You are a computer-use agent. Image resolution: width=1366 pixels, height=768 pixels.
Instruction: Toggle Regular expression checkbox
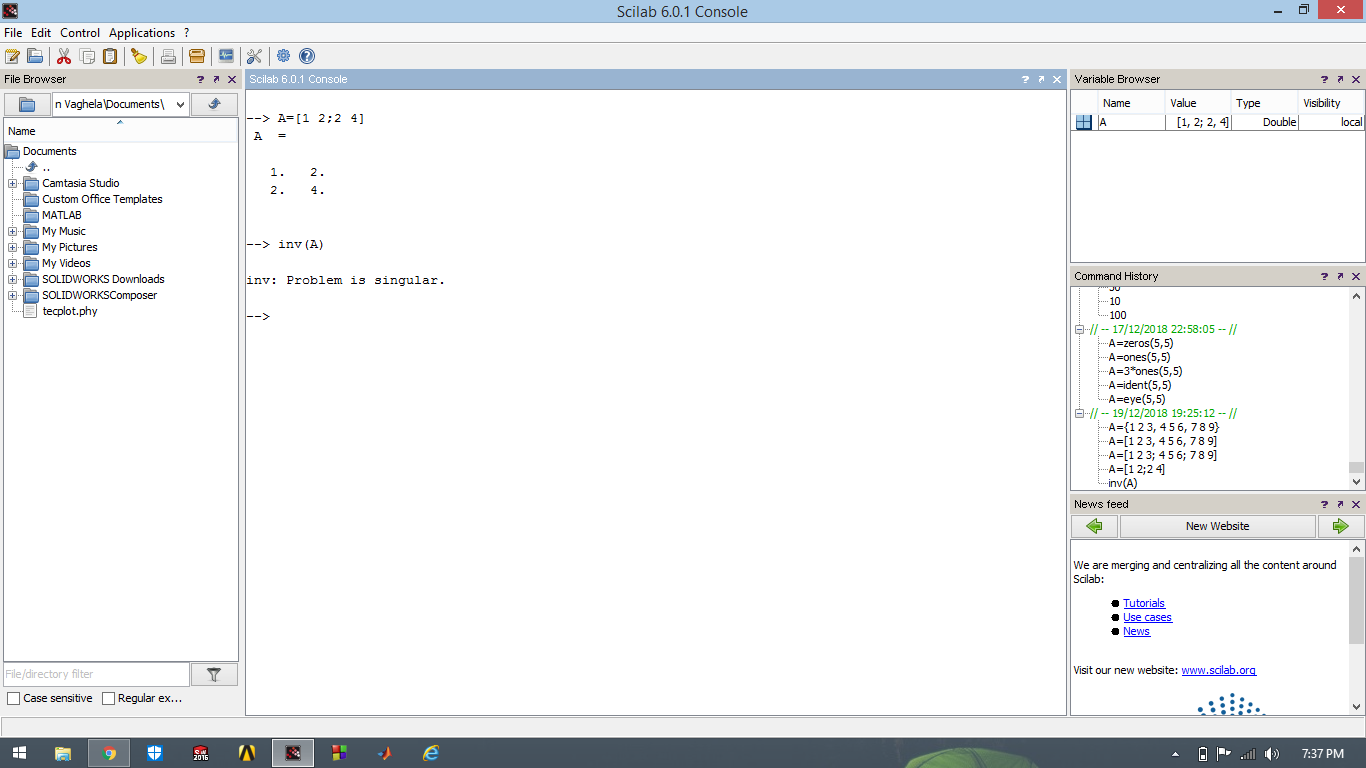[109, 698]
